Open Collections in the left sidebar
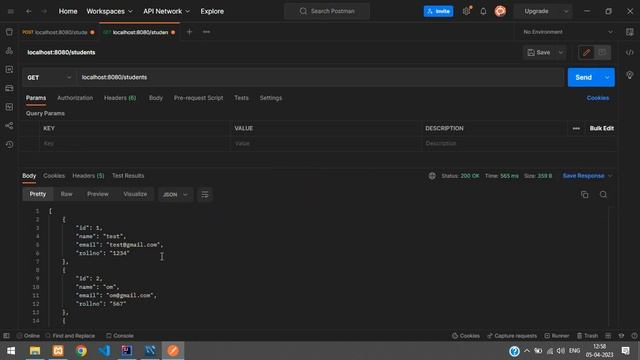640x360 pixels. [9, 32]
